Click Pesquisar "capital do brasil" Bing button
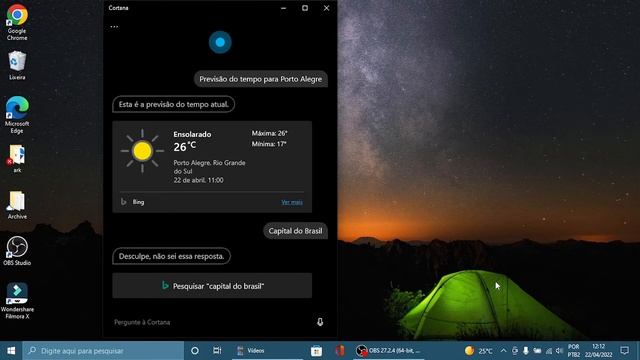 [212, 286]
